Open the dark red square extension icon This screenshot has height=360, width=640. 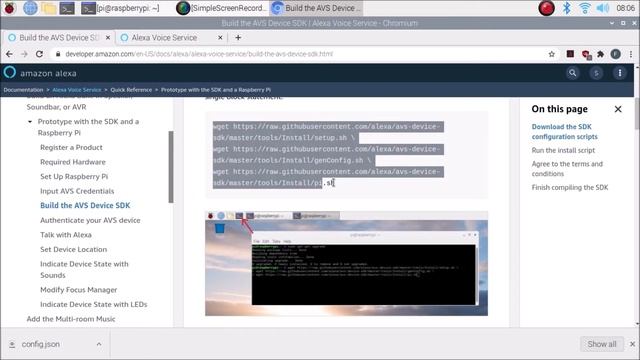coord(570,54)
